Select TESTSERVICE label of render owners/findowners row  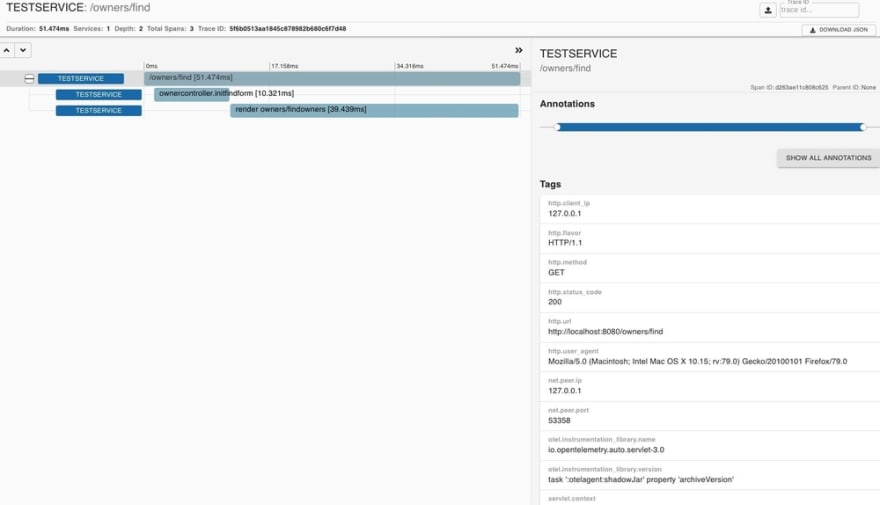tap(99, 111)
